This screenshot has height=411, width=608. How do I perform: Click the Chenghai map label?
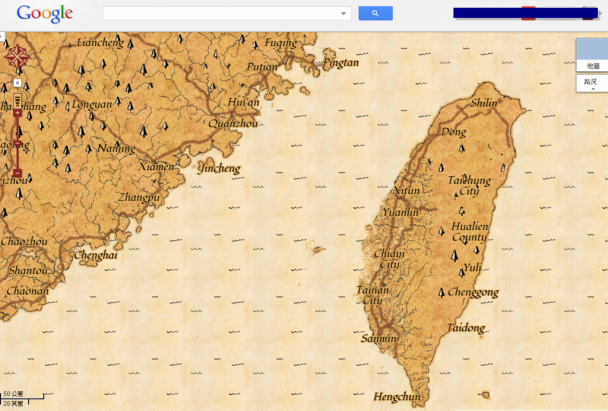(x=96, y=255)
